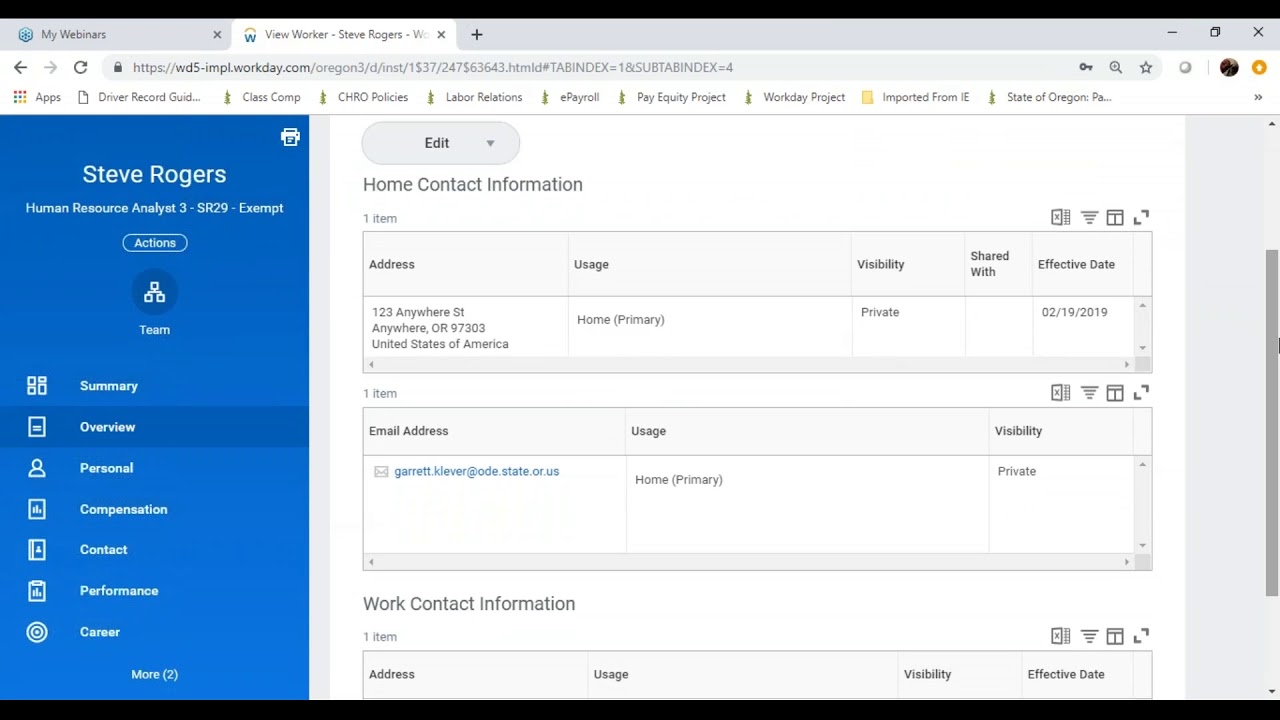Open the Imported From IE bookmarks folder

[915, 97]
